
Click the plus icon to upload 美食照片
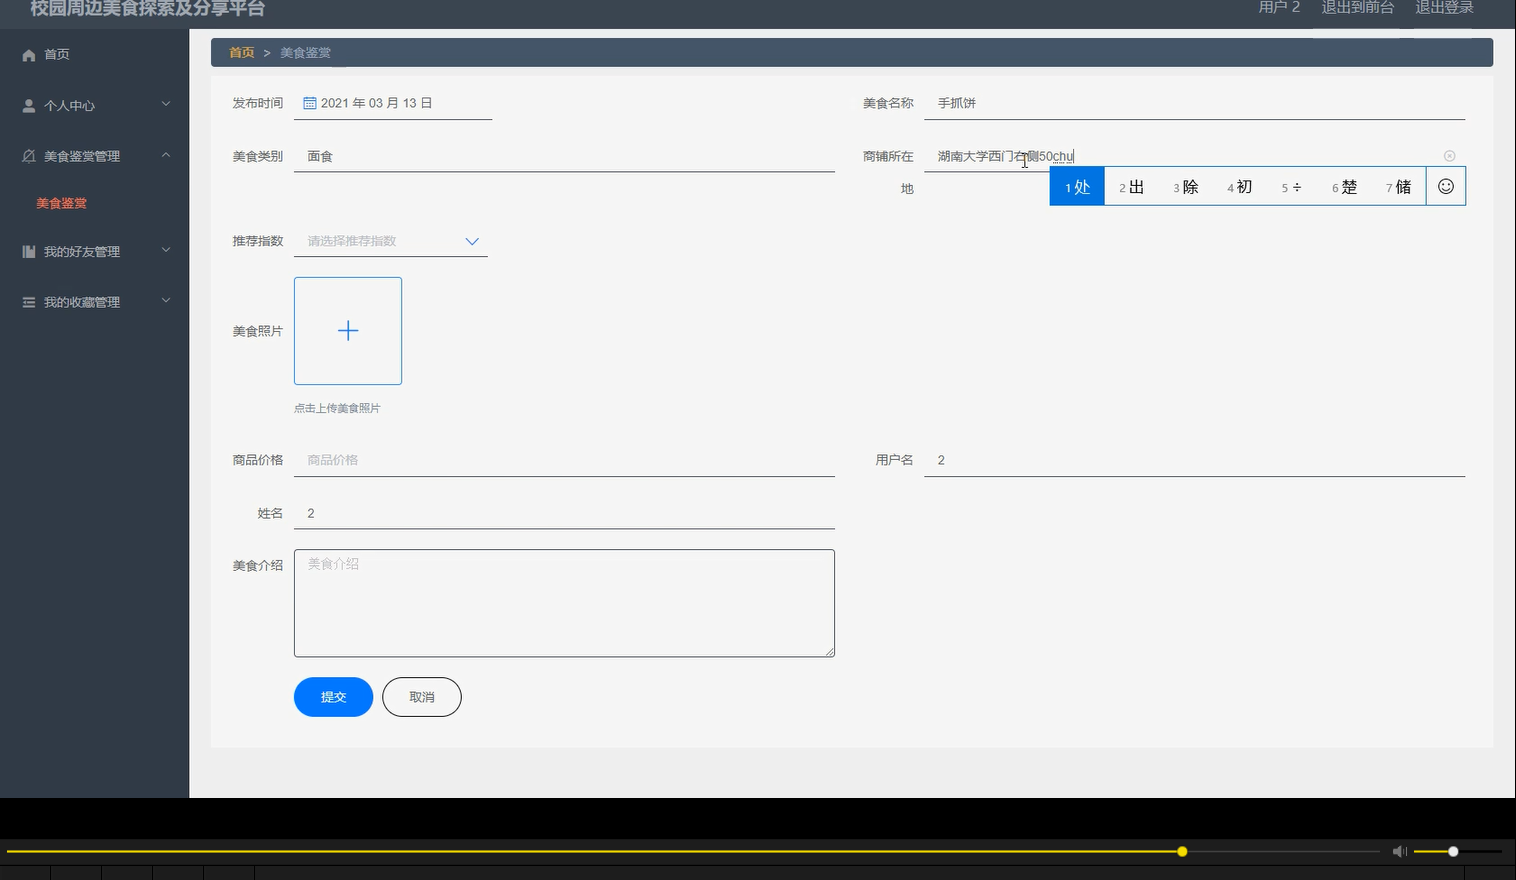pos(348,331)
